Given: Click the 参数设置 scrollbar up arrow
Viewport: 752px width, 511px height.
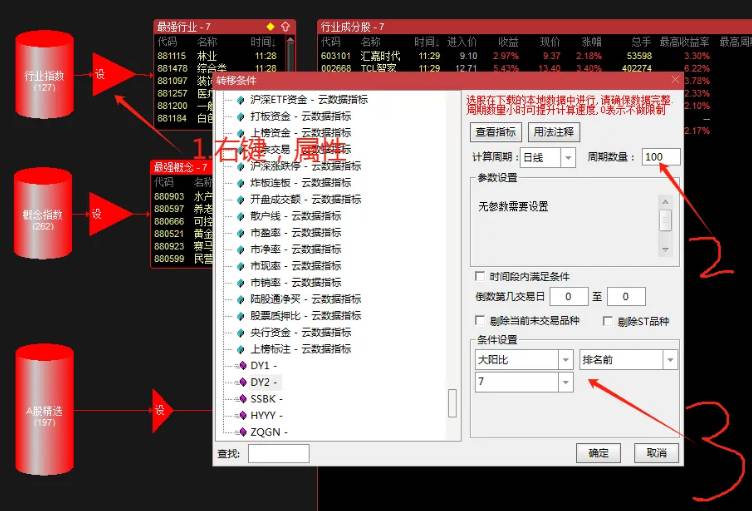Looking at the screenshot, I should point(665,202).
